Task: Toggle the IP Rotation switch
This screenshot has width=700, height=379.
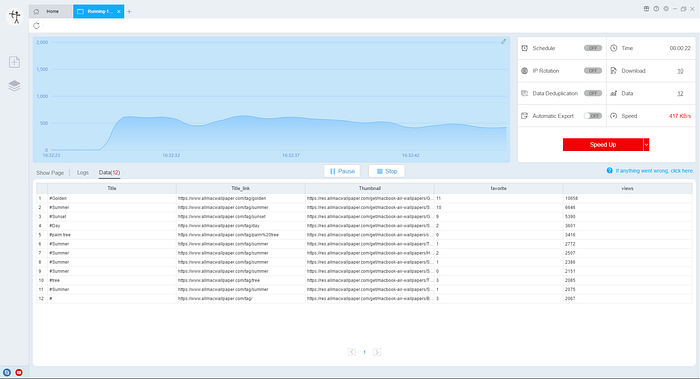Action: (x=593, y=71)
